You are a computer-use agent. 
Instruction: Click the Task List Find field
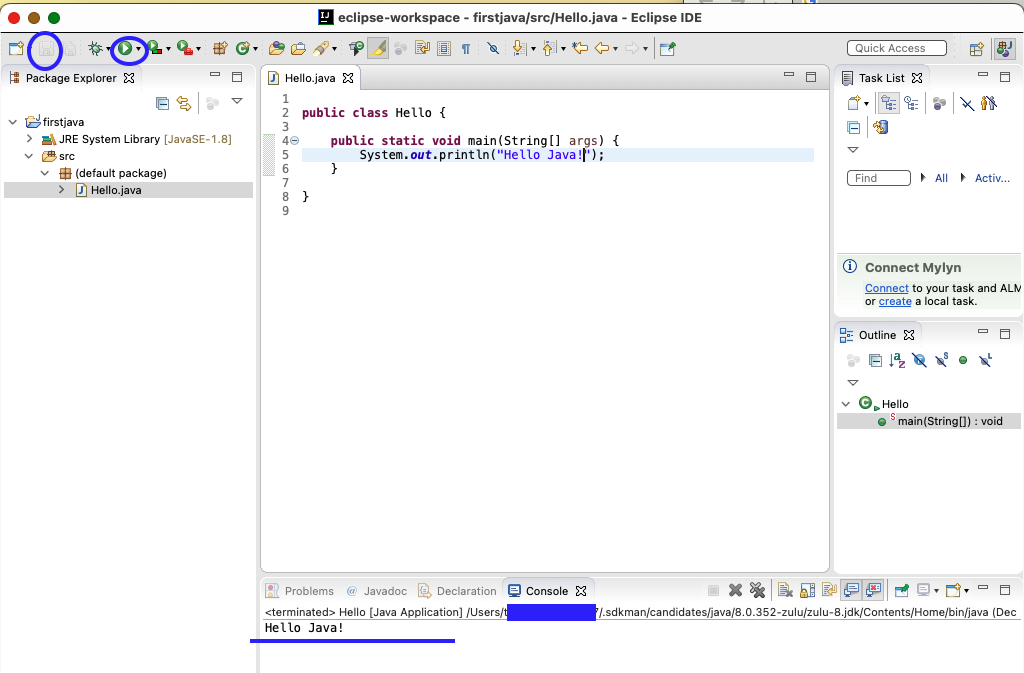point(878,178)
